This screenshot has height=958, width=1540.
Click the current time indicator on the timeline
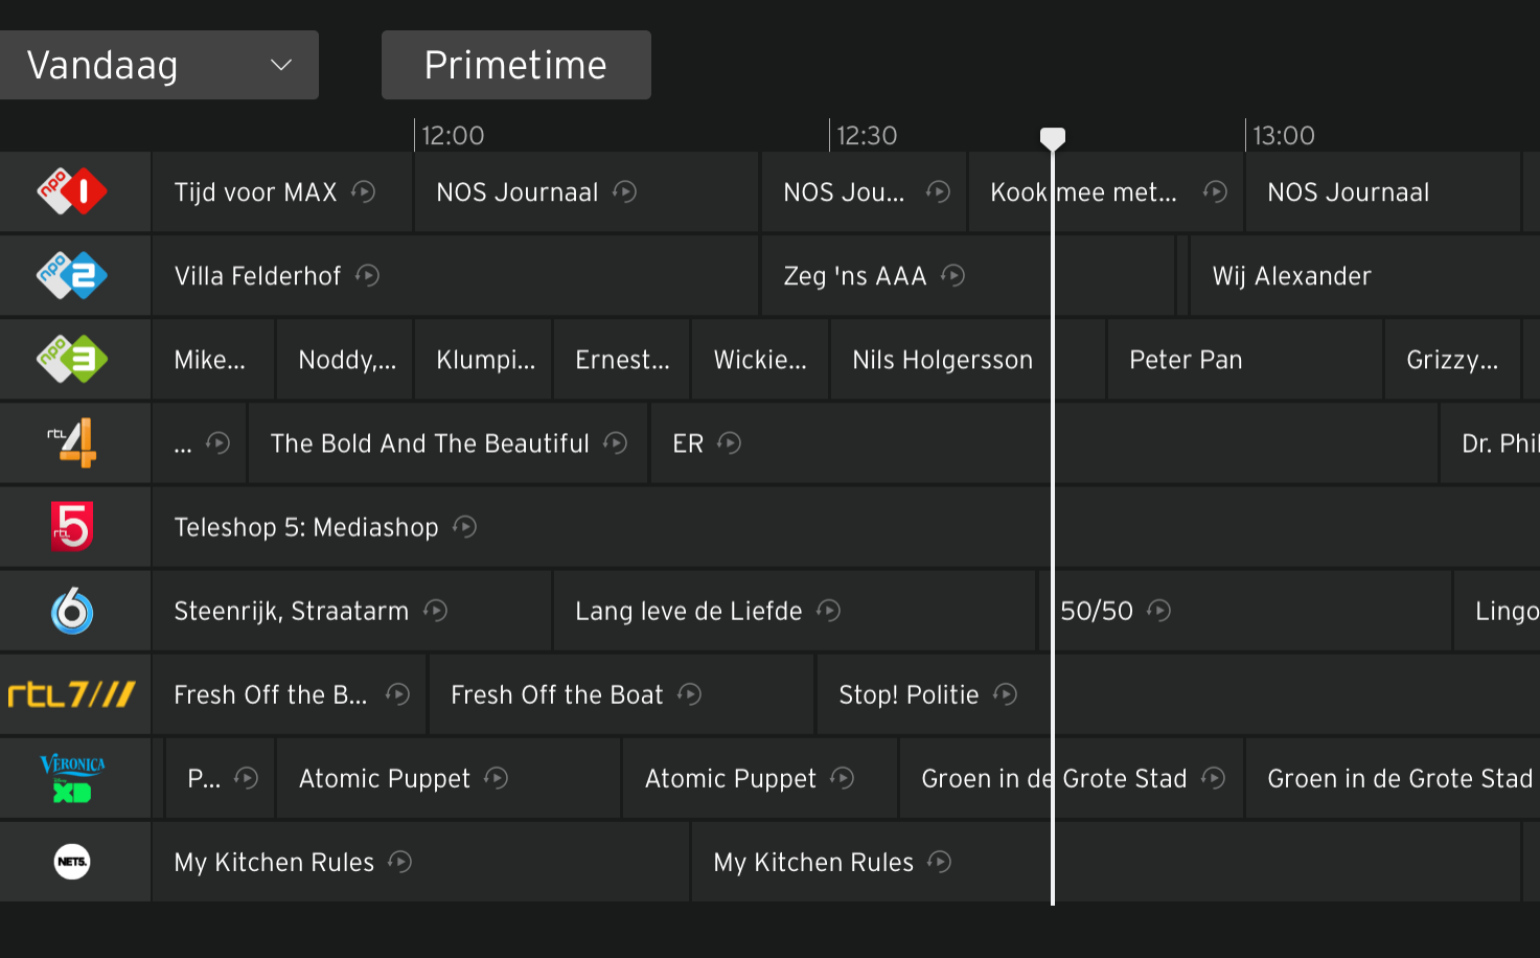point(1052,137)
